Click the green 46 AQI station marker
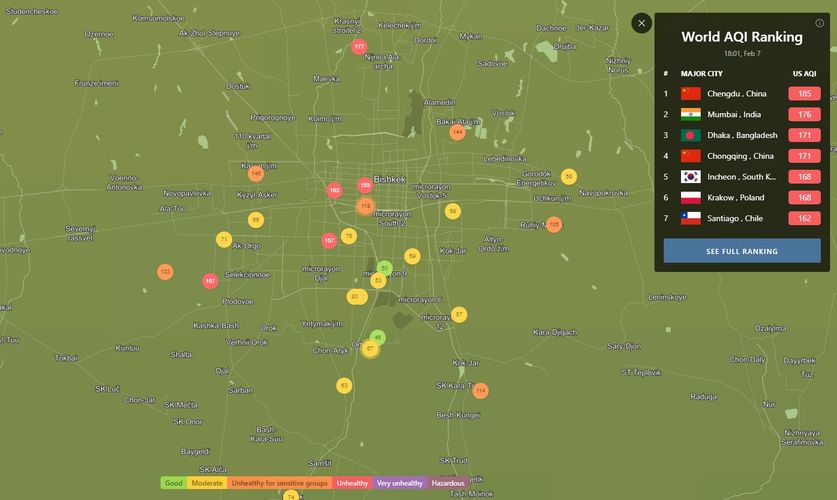Viewport: 837px width, 500px height. pos(377,338)
